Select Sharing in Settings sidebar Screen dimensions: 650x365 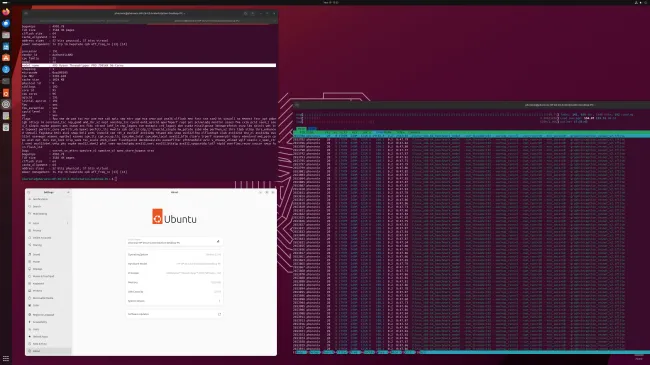pos(48,245)
